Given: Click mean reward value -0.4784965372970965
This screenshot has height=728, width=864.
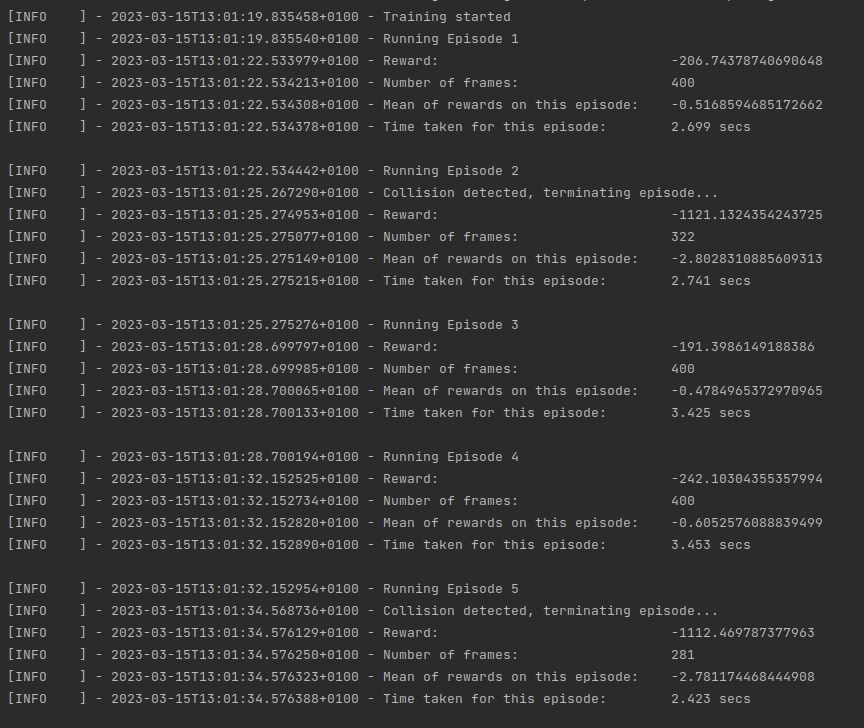Looking at the screenshot, I should (747, 391).
